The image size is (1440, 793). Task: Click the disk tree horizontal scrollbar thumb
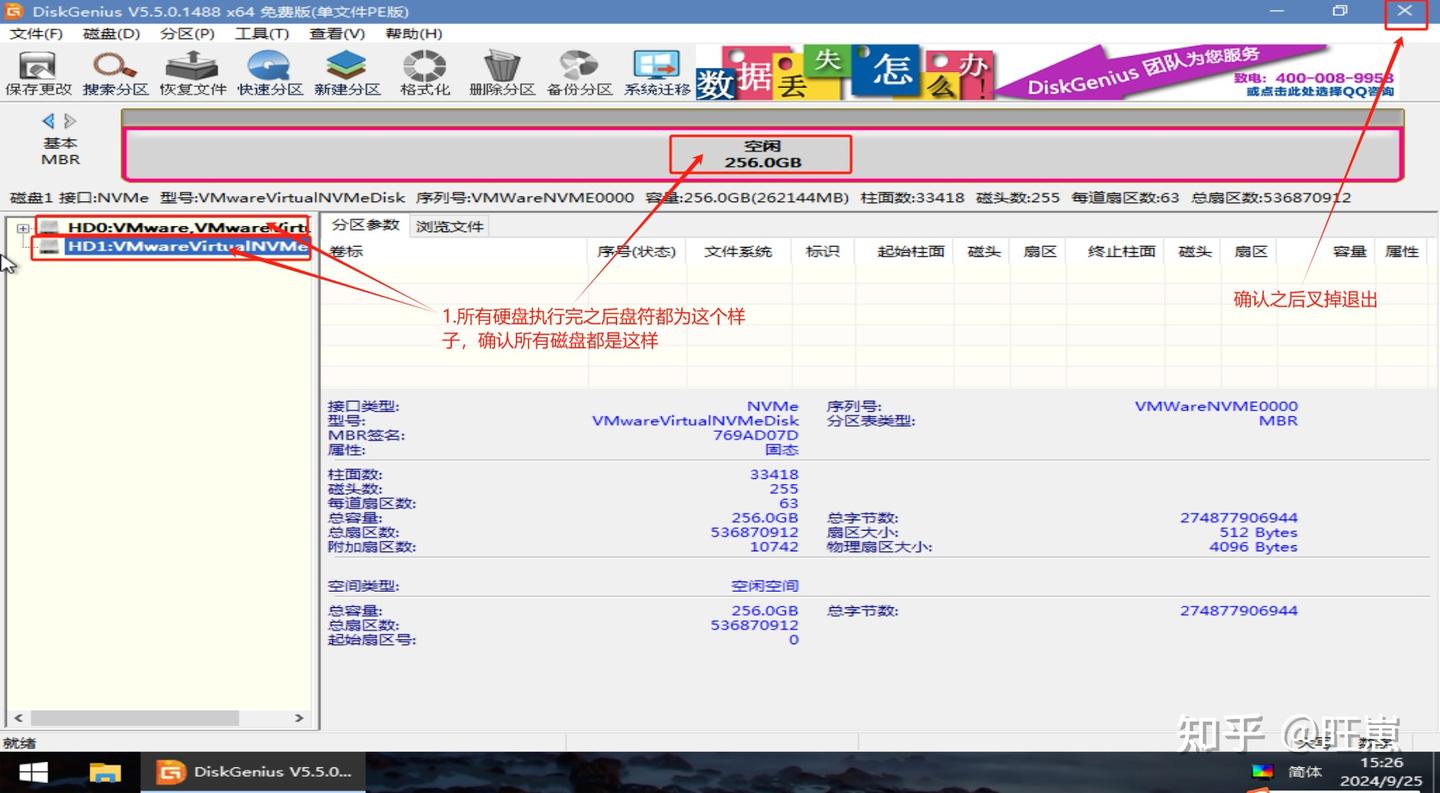[133, 718]
